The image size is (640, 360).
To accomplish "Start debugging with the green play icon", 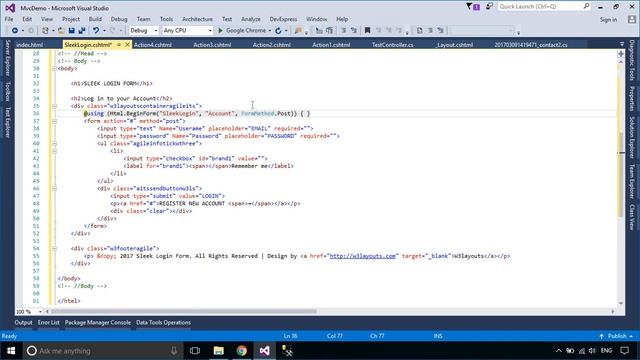I will pos(220,31).
